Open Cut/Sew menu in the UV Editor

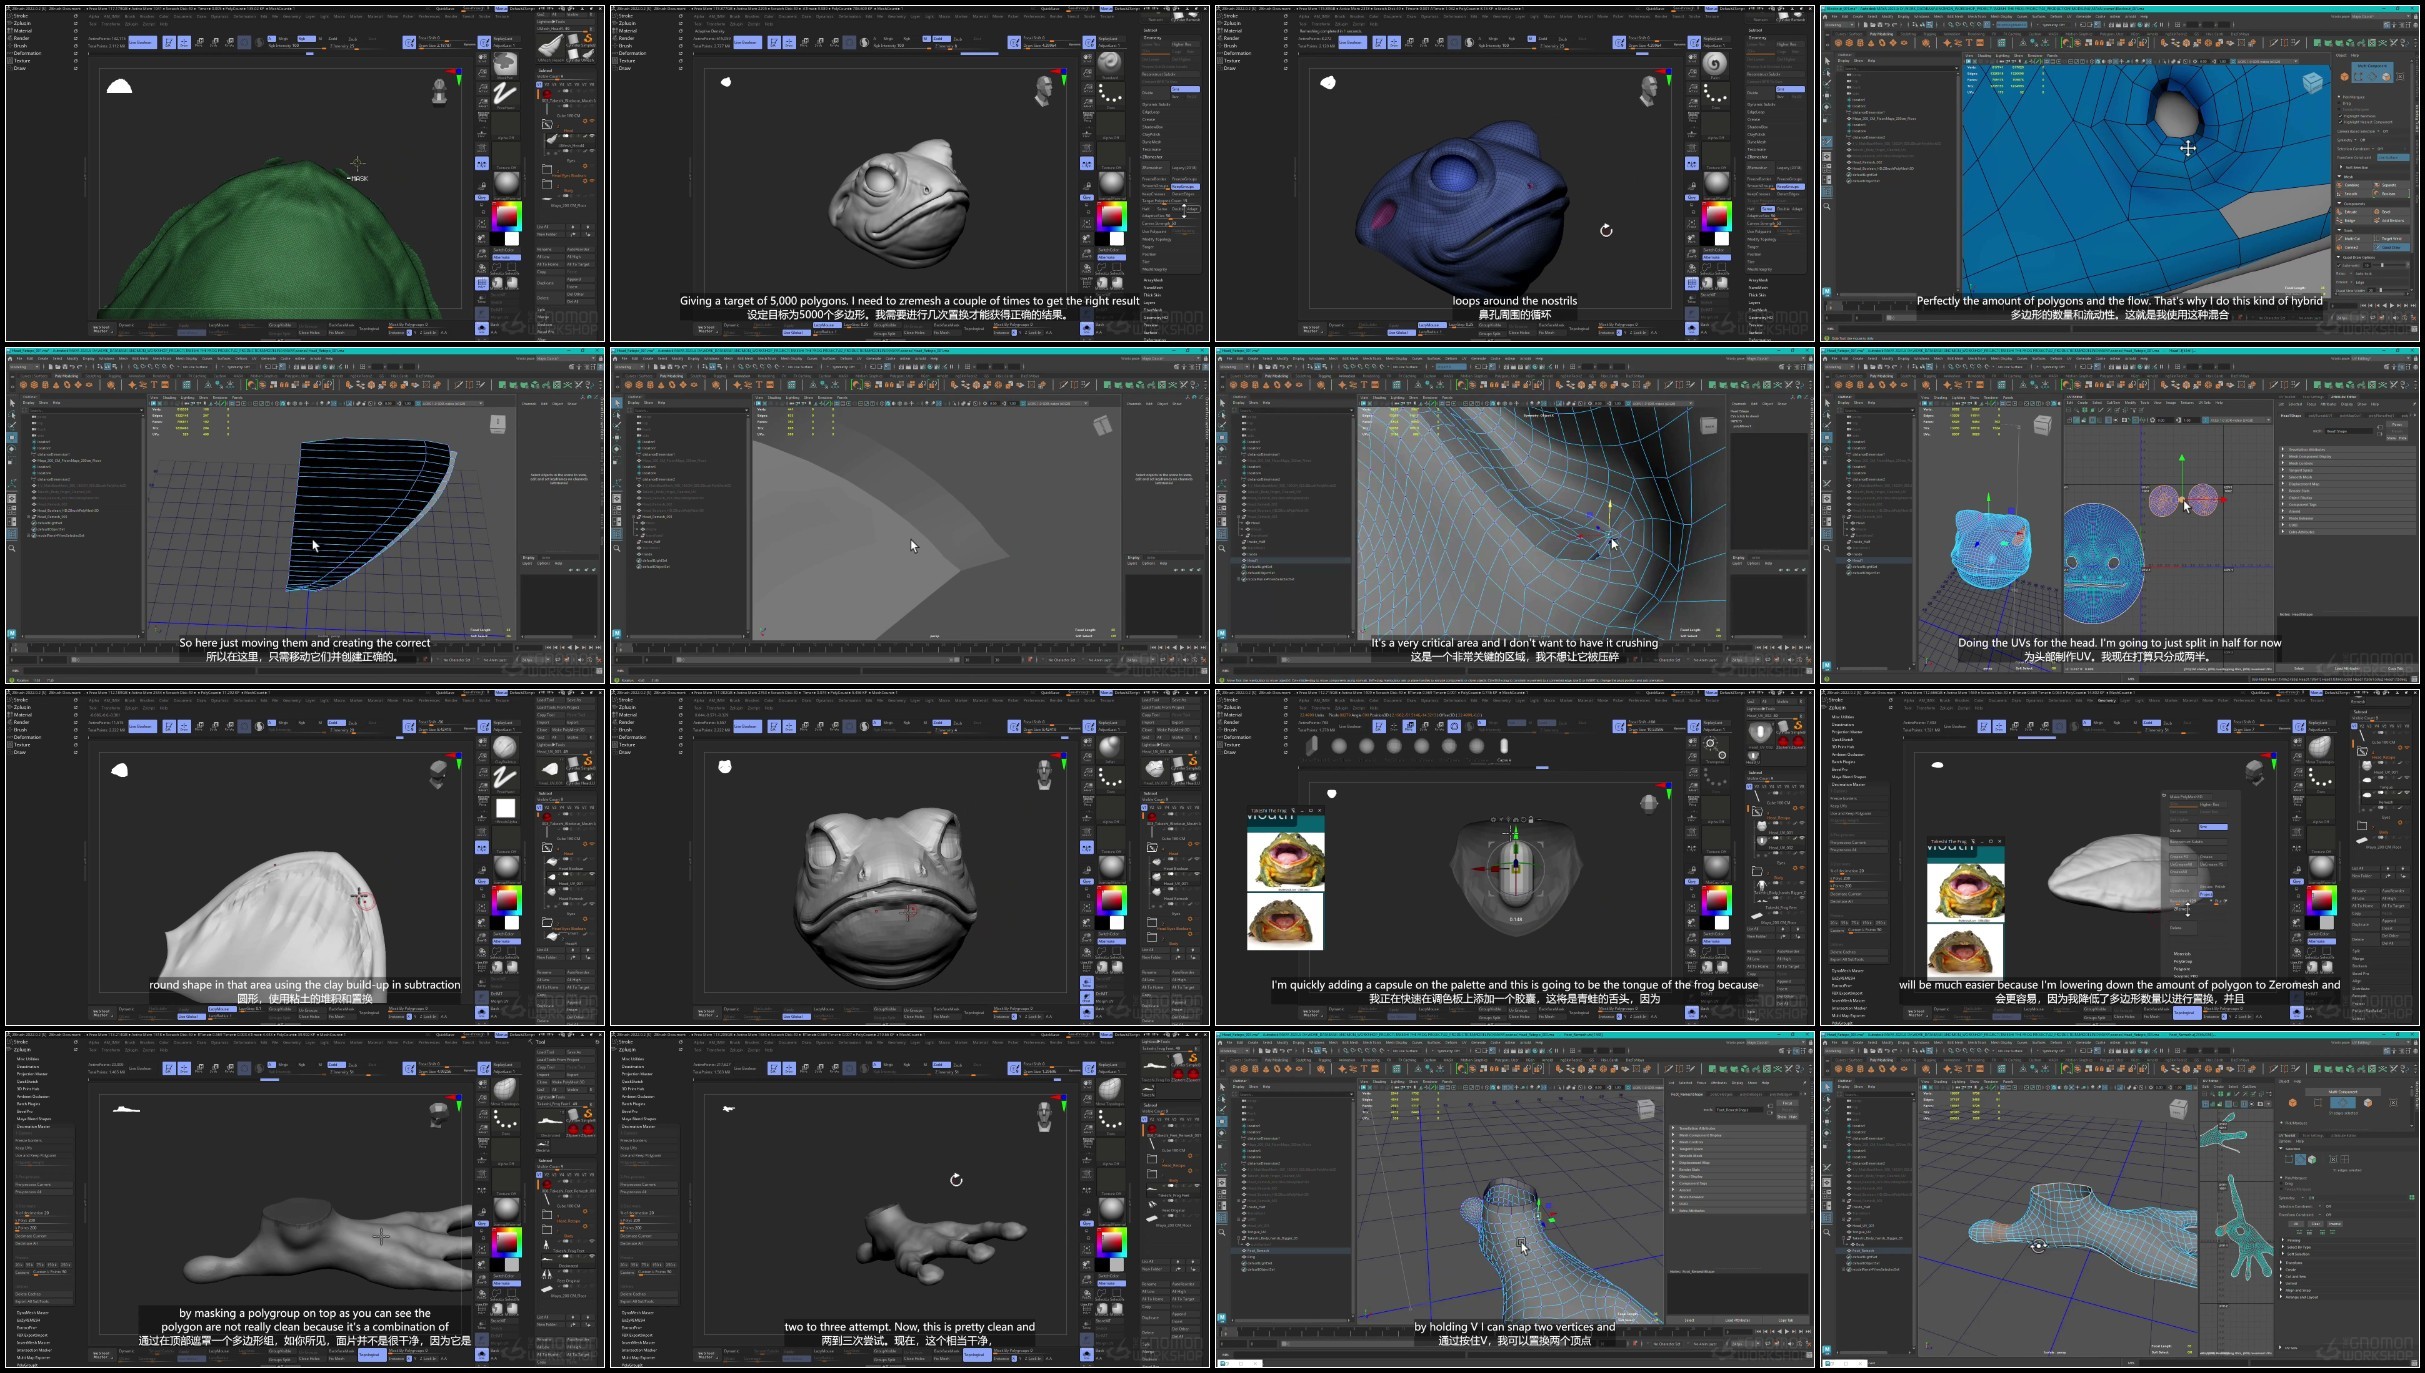coord(2113,402)
